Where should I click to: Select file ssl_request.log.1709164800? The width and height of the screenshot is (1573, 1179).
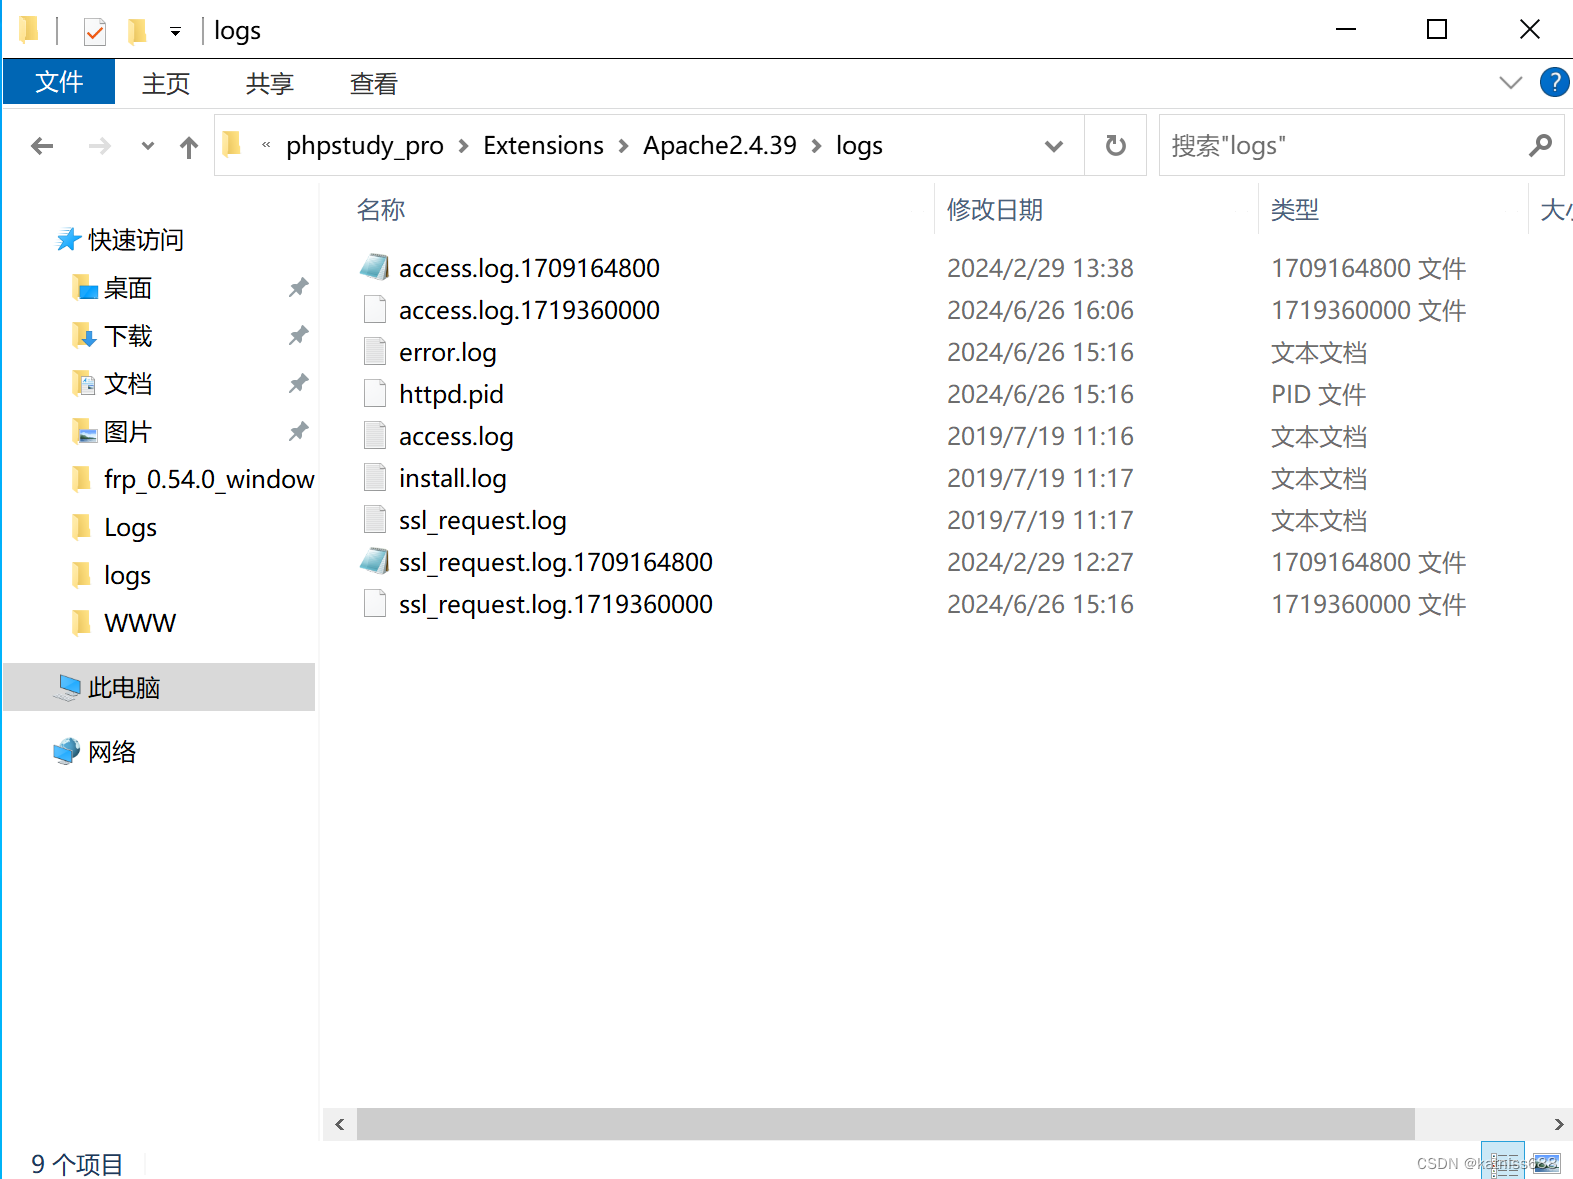[556, 562]
